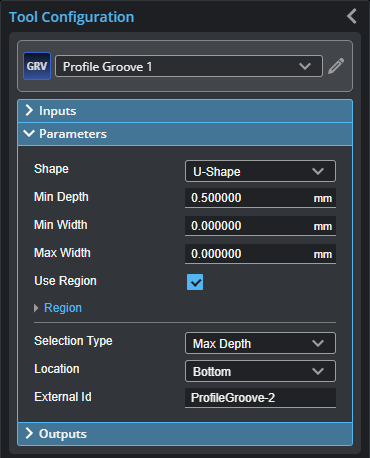
Task: Expand the Region disclosure triangle
Action: tap(36, 308)
